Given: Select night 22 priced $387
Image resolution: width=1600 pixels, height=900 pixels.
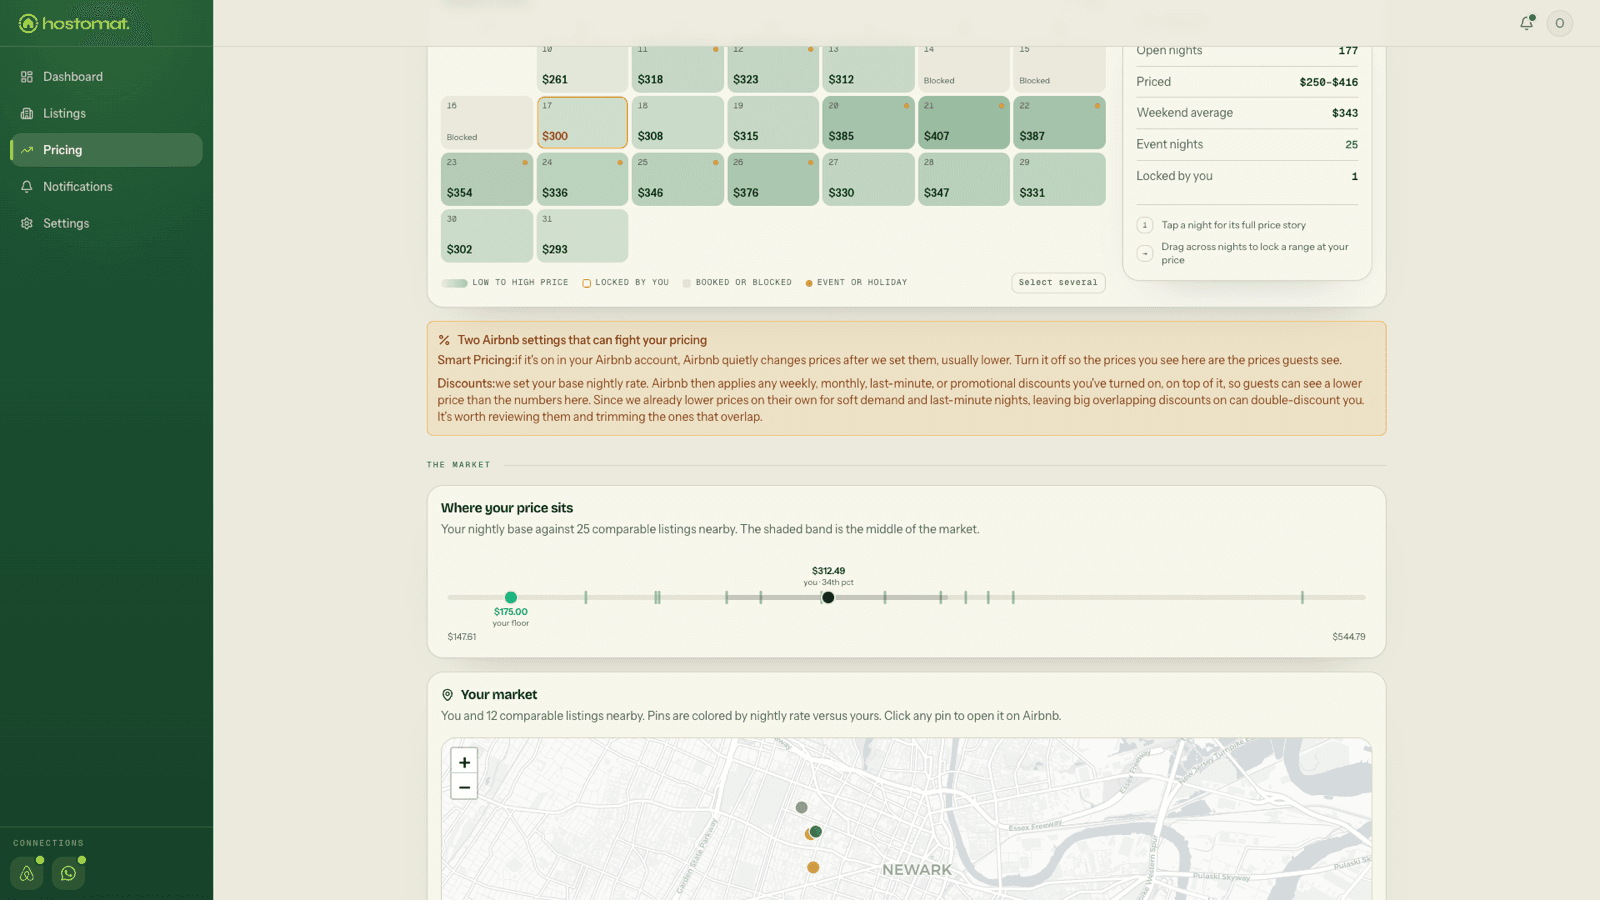Looking at the screenshot, I should (x=1059, y=122).
